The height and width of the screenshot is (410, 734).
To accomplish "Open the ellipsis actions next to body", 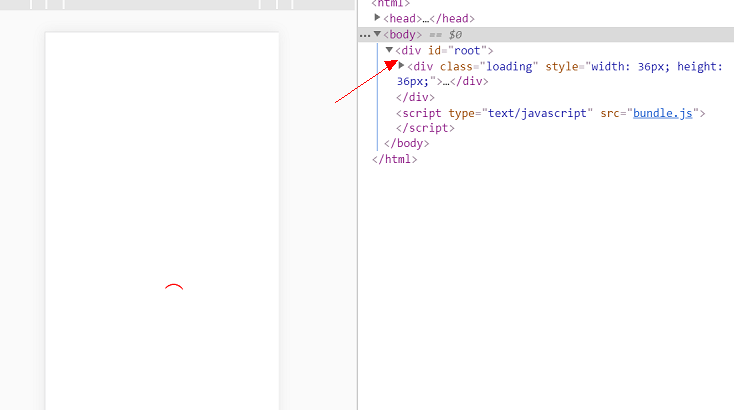I will coord(365,35).
